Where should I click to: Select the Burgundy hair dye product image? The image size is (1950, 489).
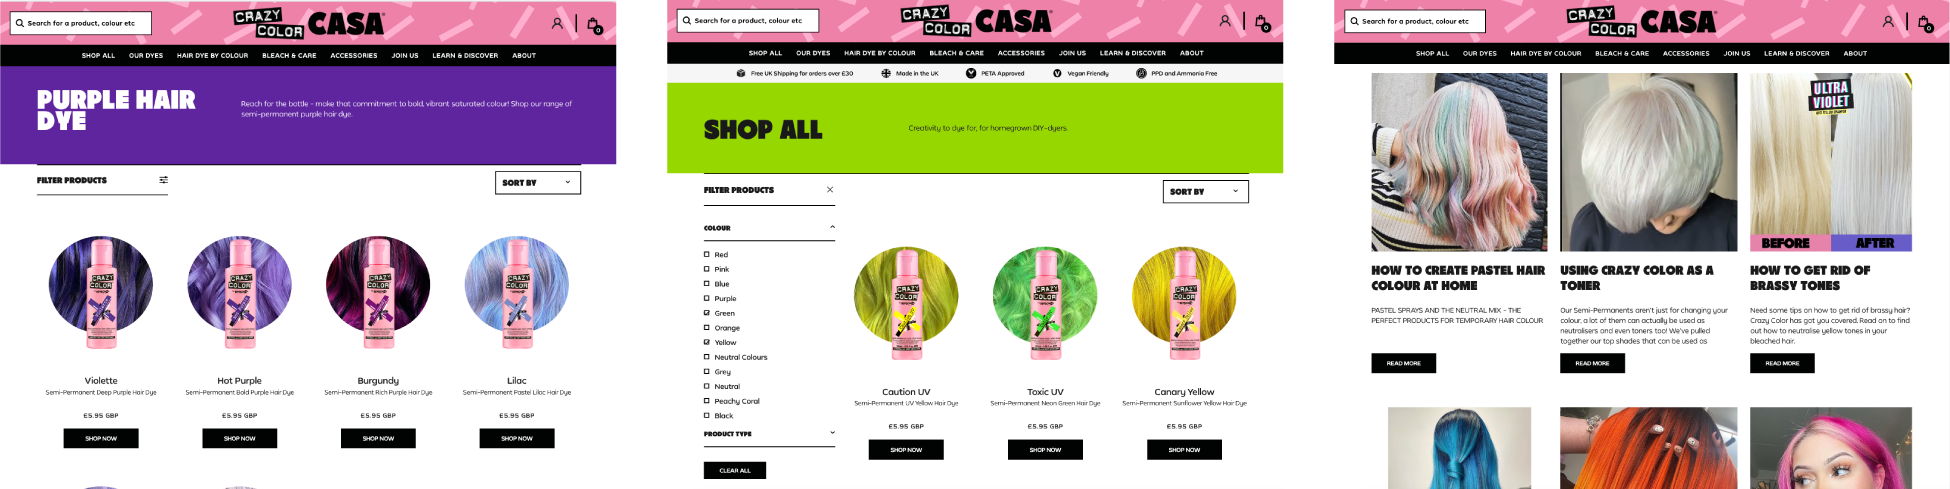tap(378, 292)
